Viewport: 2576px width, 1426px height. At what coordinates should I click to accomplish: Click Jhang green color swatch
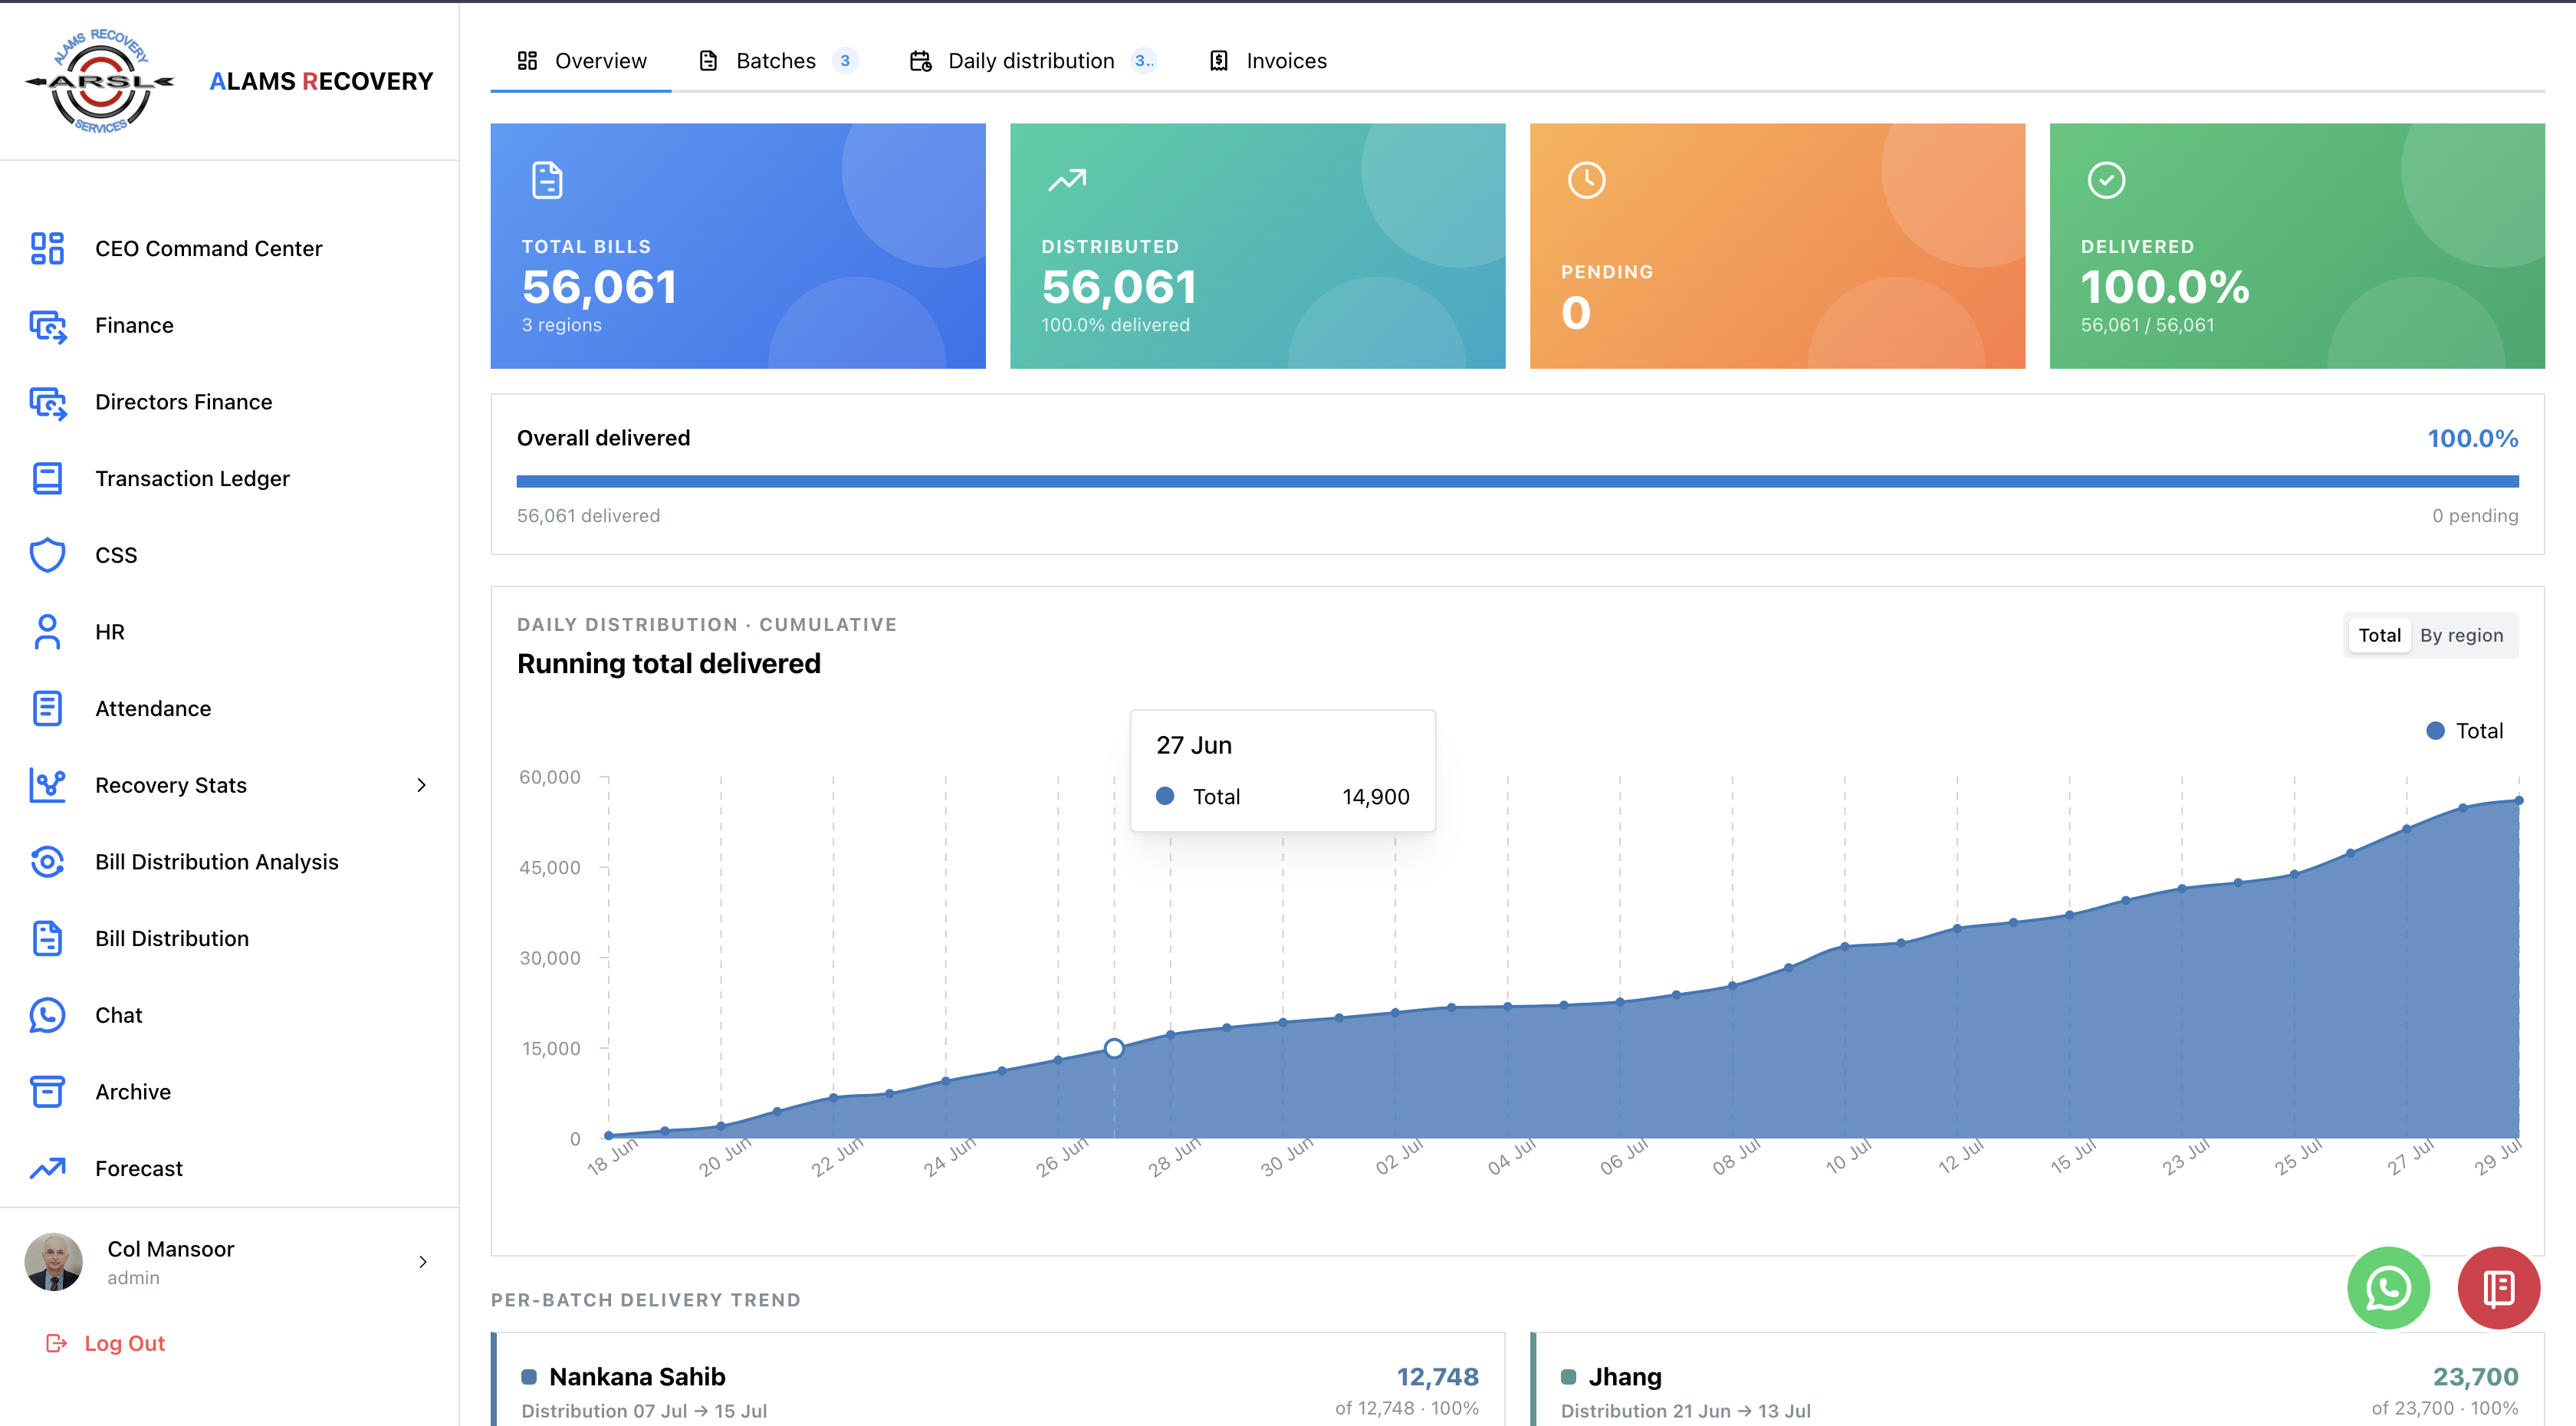(1568, 1377)
